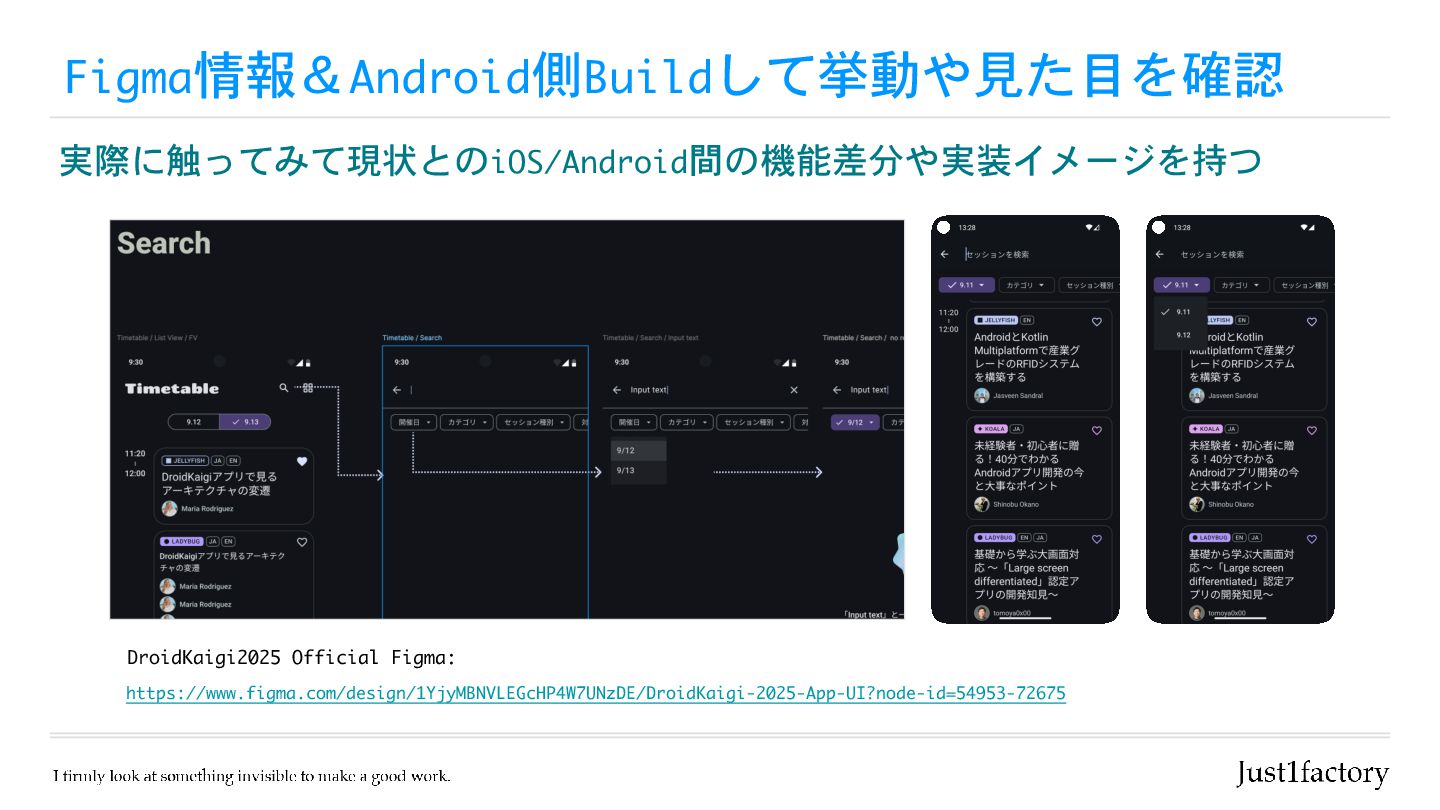Viewport: 1440px width, 810px height.
Task: Tap Jasveen Sandral avatar in left phone
Action: pos(982,396)
